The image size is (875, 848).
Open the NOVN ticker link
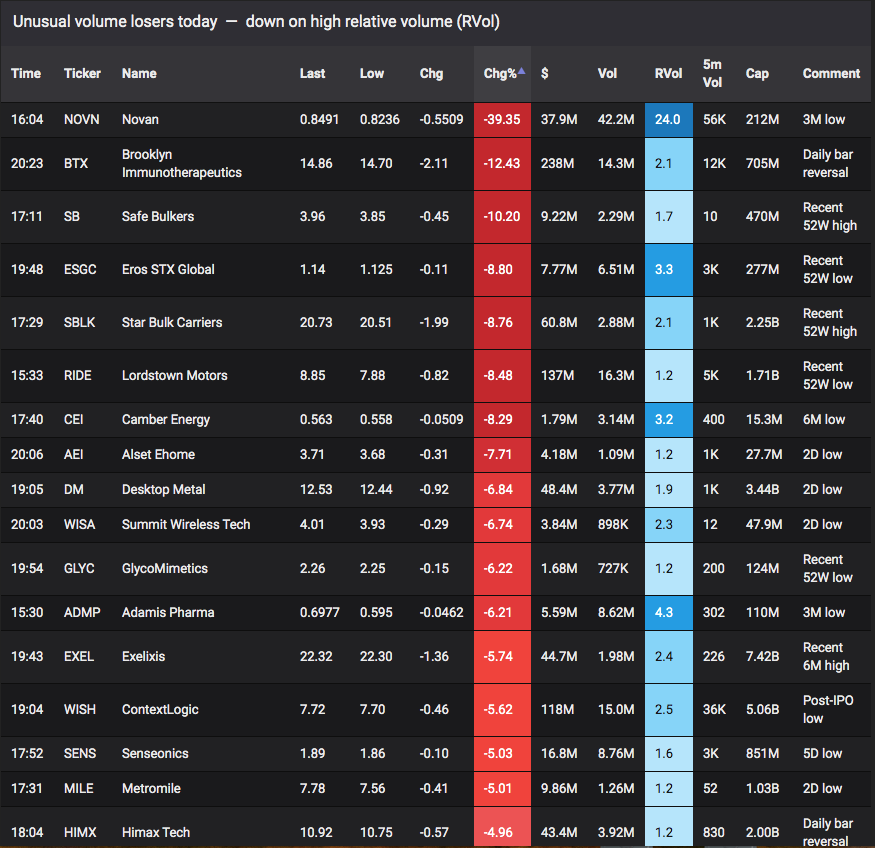[x=81, y=119]
